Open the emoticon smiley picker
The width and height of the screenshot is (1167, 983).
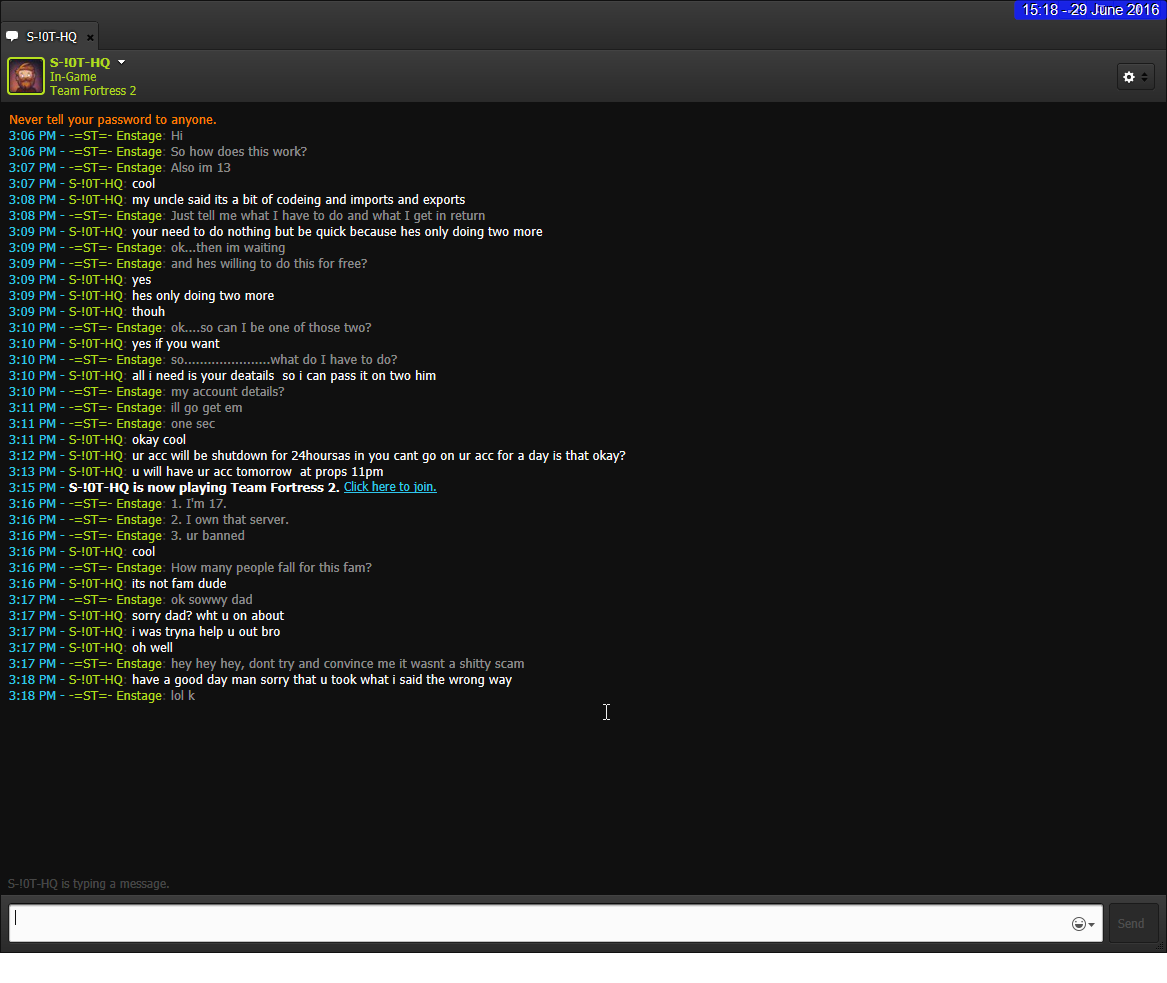point(1078,924)
